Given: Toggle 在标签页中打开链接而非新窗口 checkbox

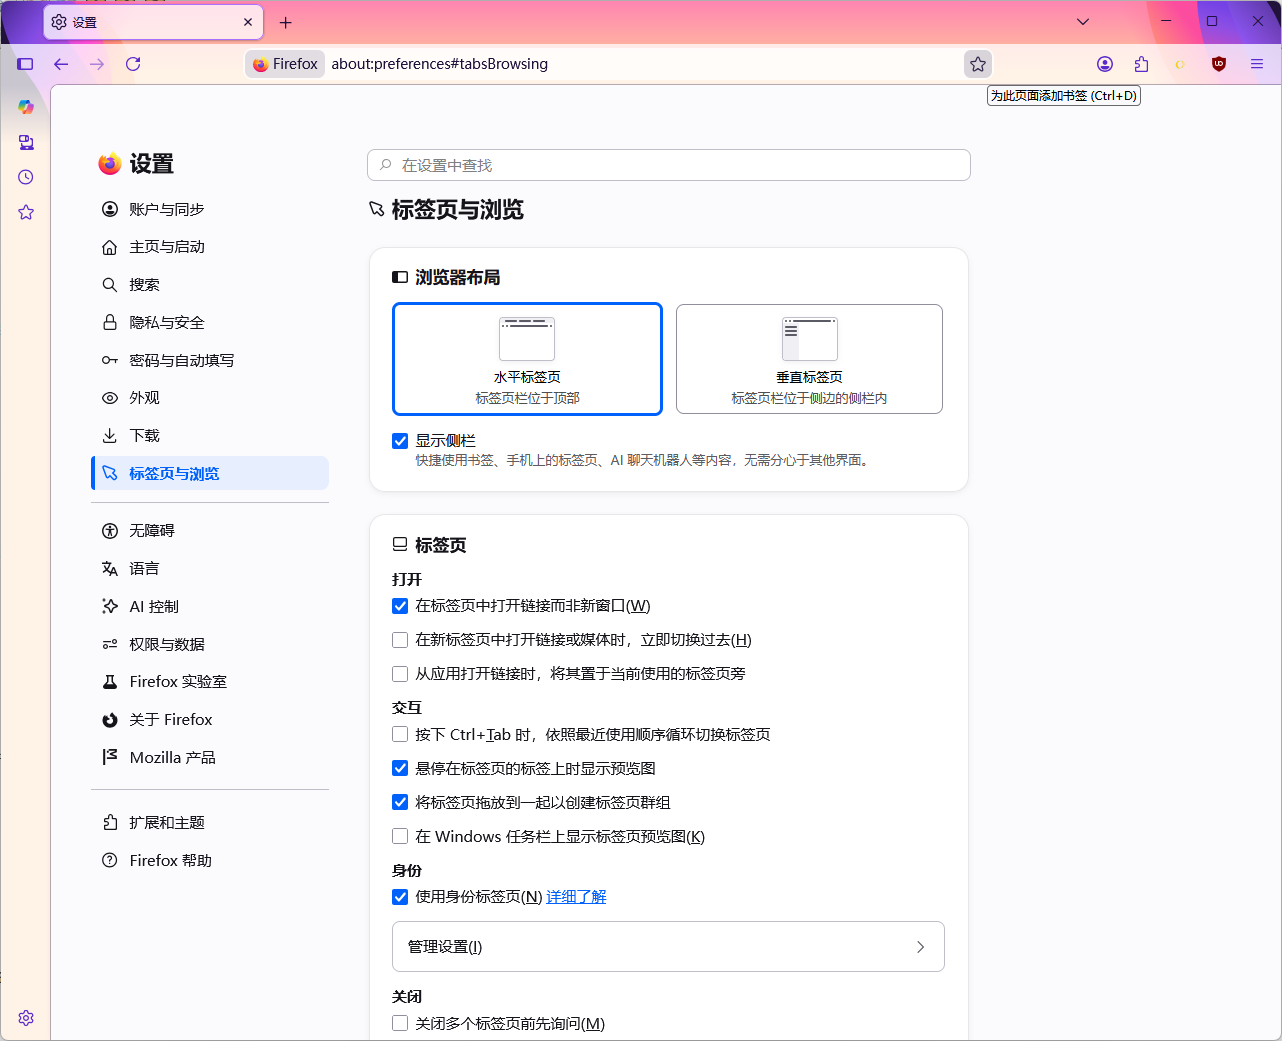Looking at the screenshot, I should (x=400, y=606).
